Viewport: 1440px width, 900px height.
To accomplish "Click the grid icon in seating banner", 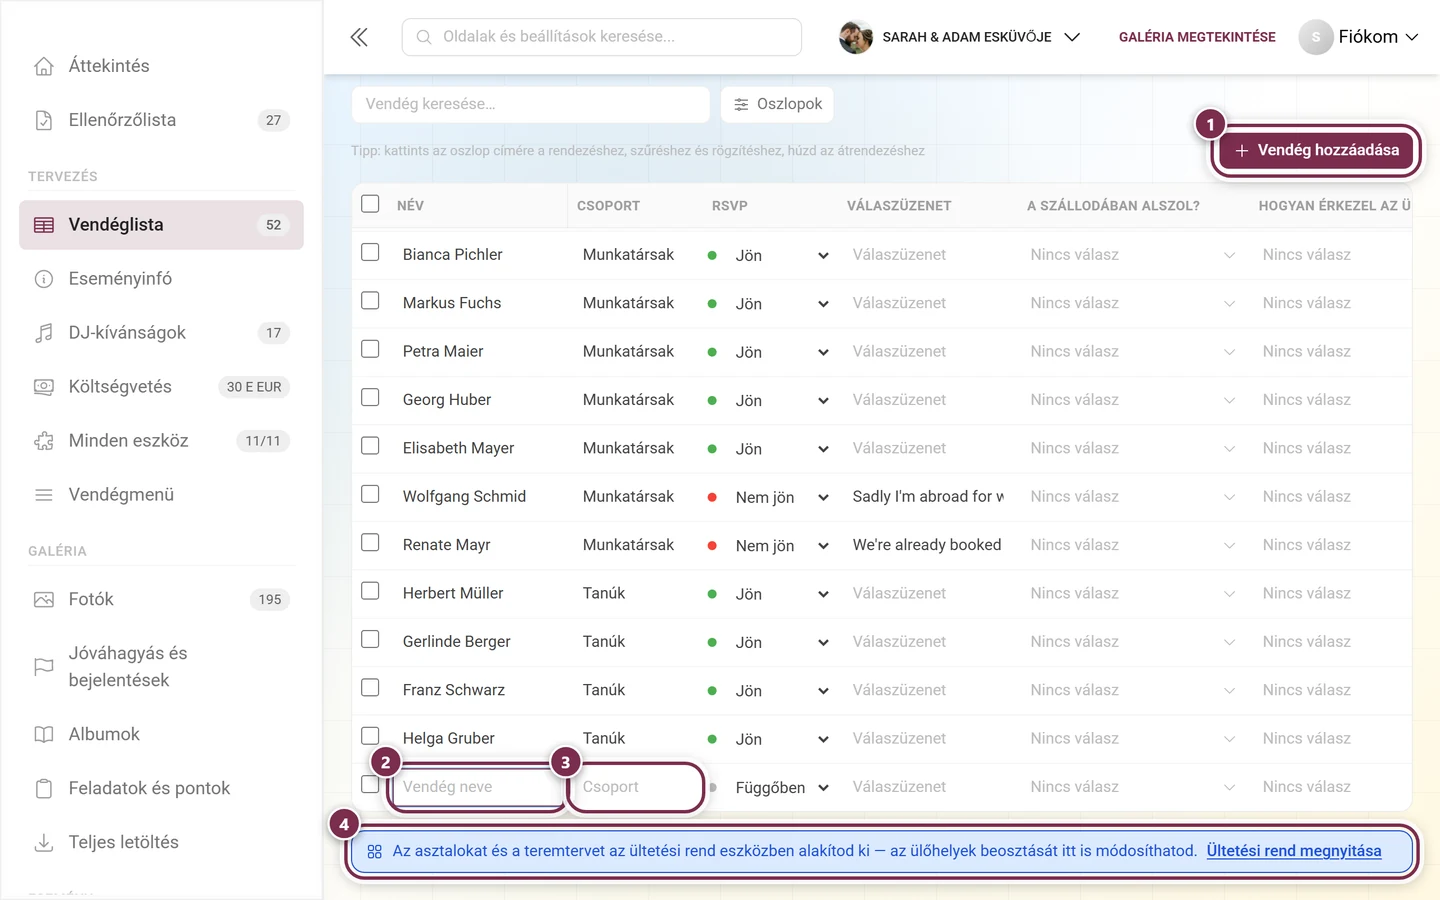I will pyautogui.click(x=375, y=852).
